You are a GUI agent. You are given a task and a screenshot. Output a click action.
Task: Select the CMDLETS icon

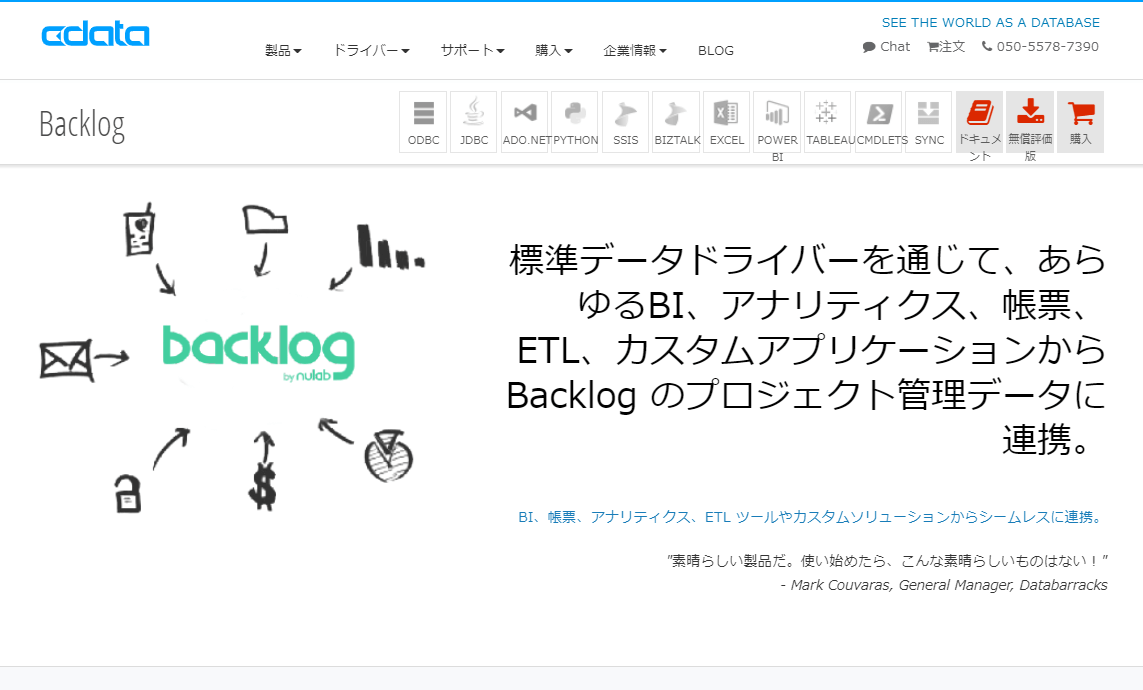click(x=879, y=119)
